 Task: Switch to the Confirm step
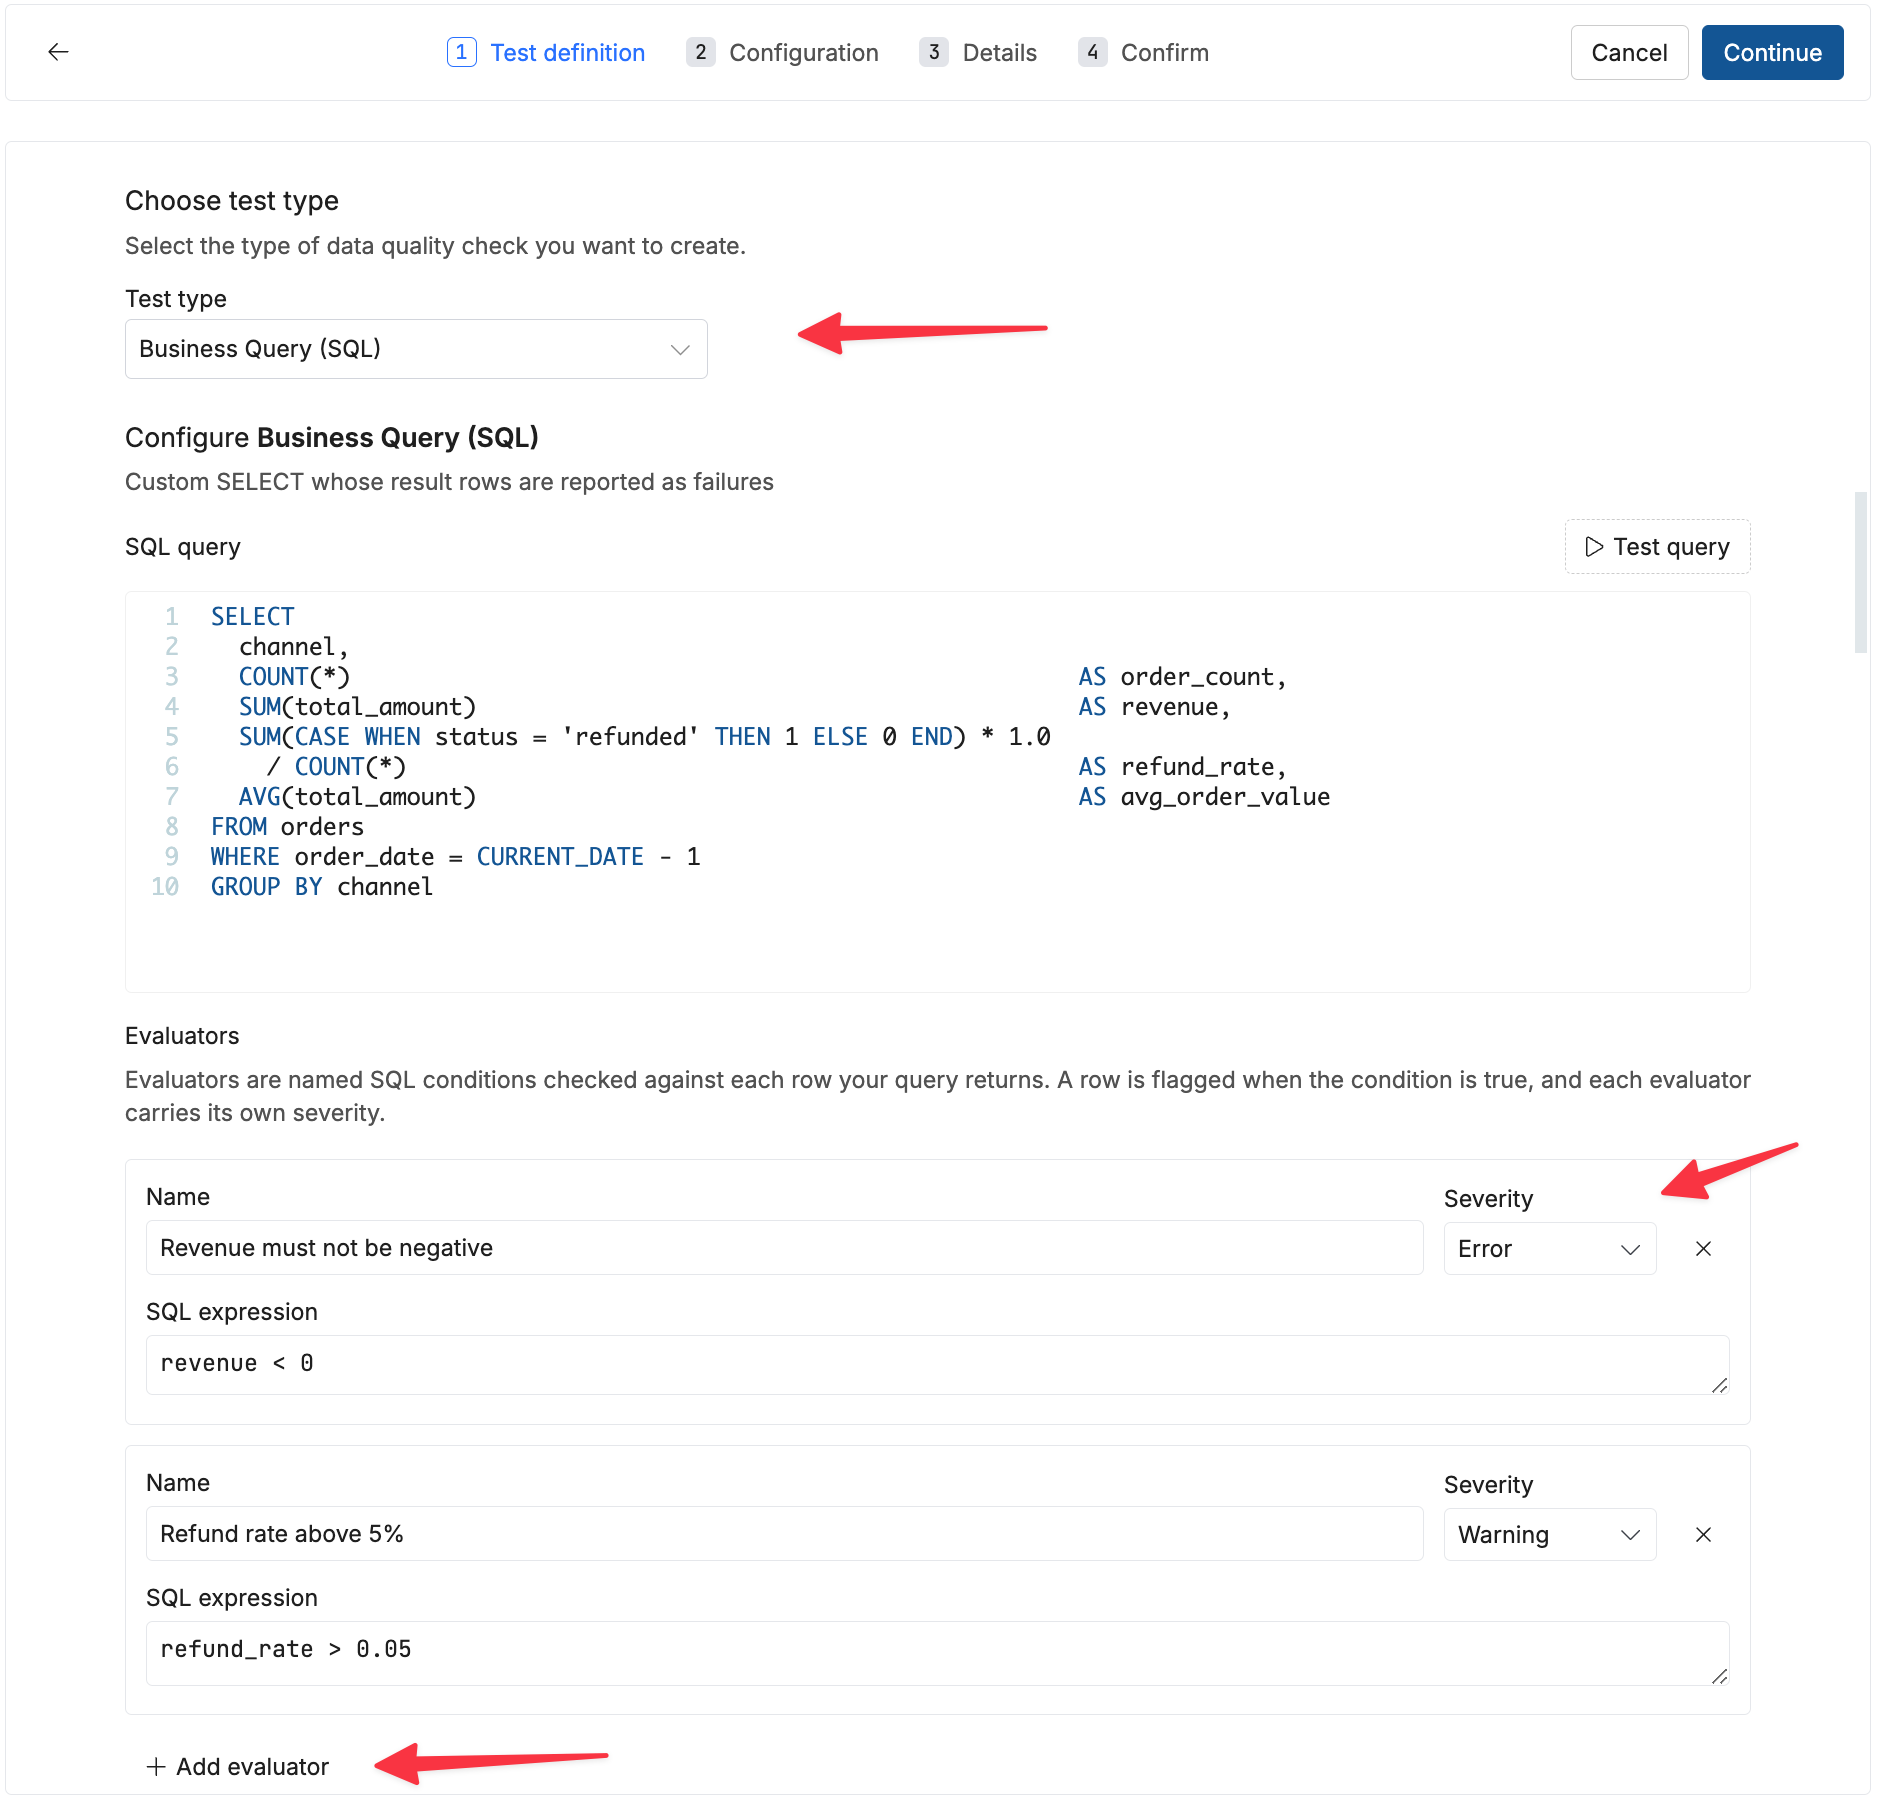coord(1143,52)
